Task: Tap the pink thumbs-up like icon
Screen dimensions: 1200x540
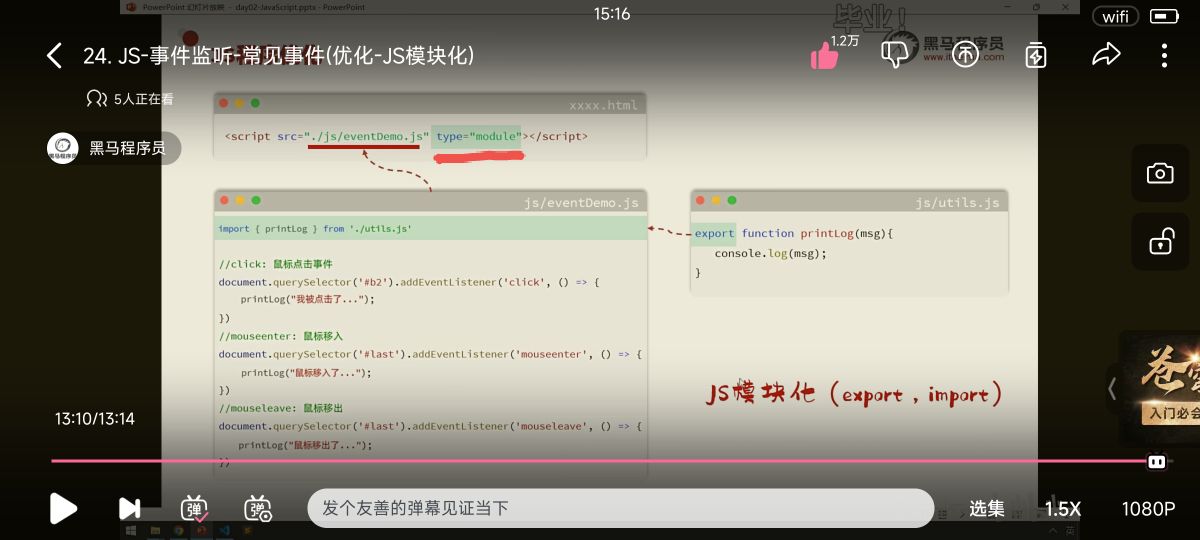Action: point(825,56)
